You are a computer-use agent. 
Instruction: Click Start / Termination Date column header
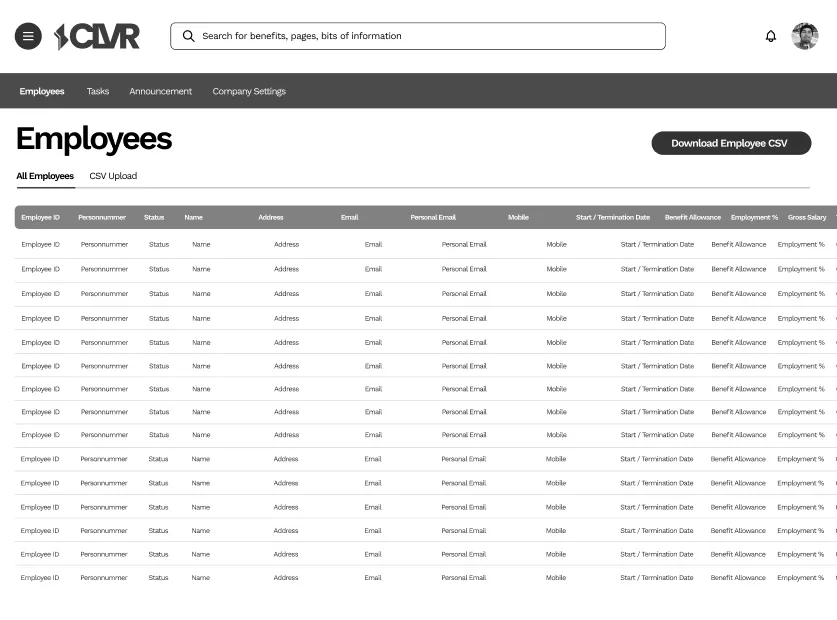tap(613, 217)
